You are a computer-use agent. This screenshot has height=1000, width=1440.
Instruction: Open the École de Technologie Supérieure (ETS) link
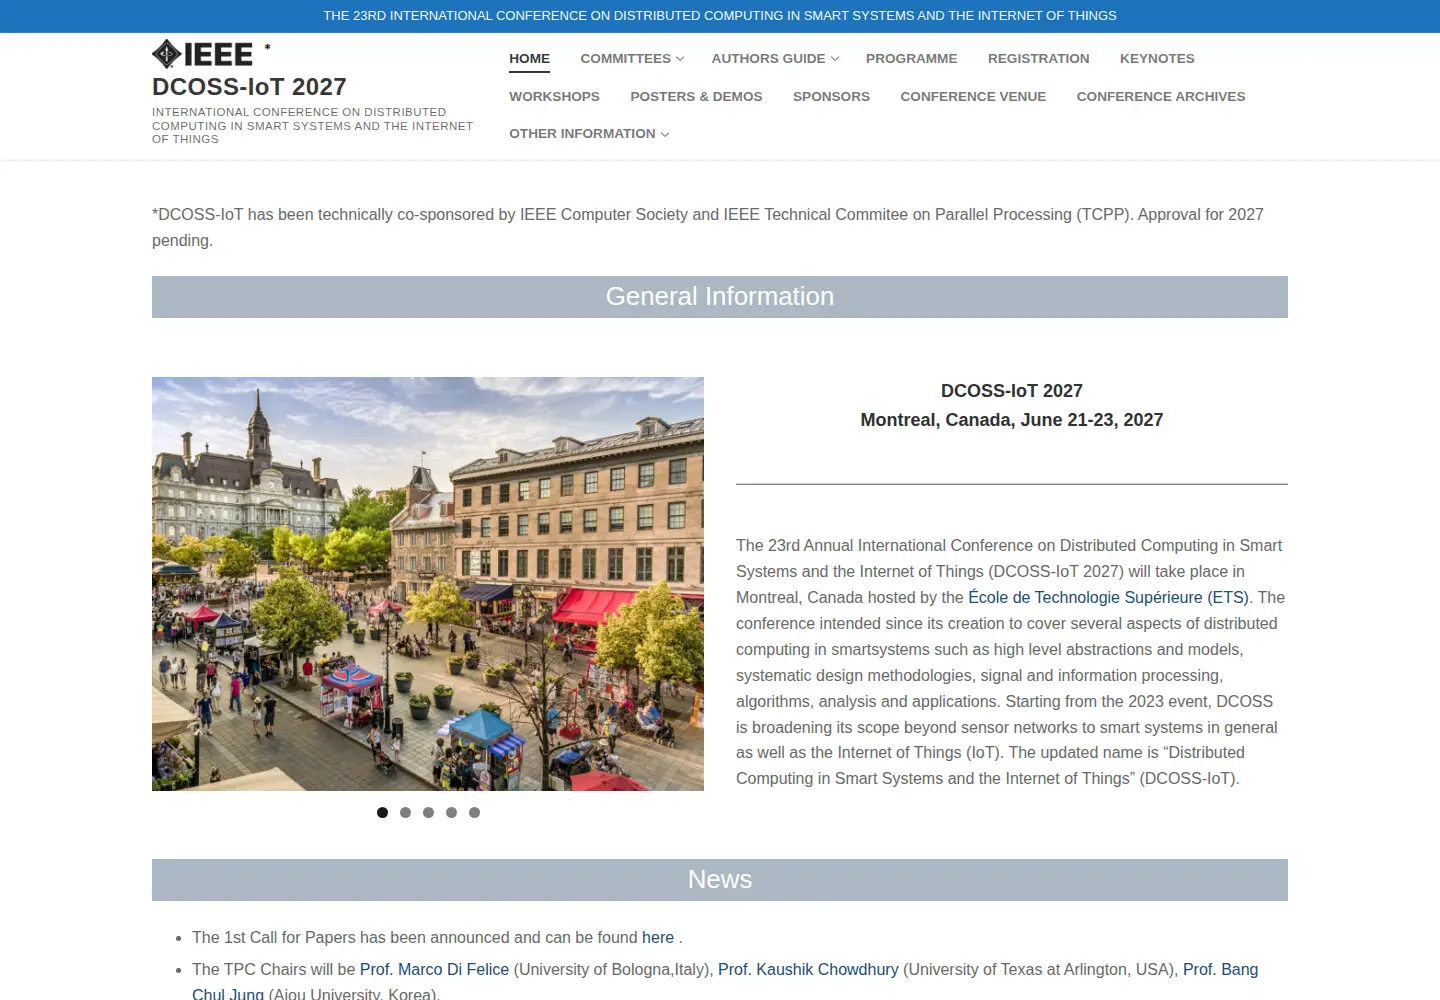click(1108, 597)
